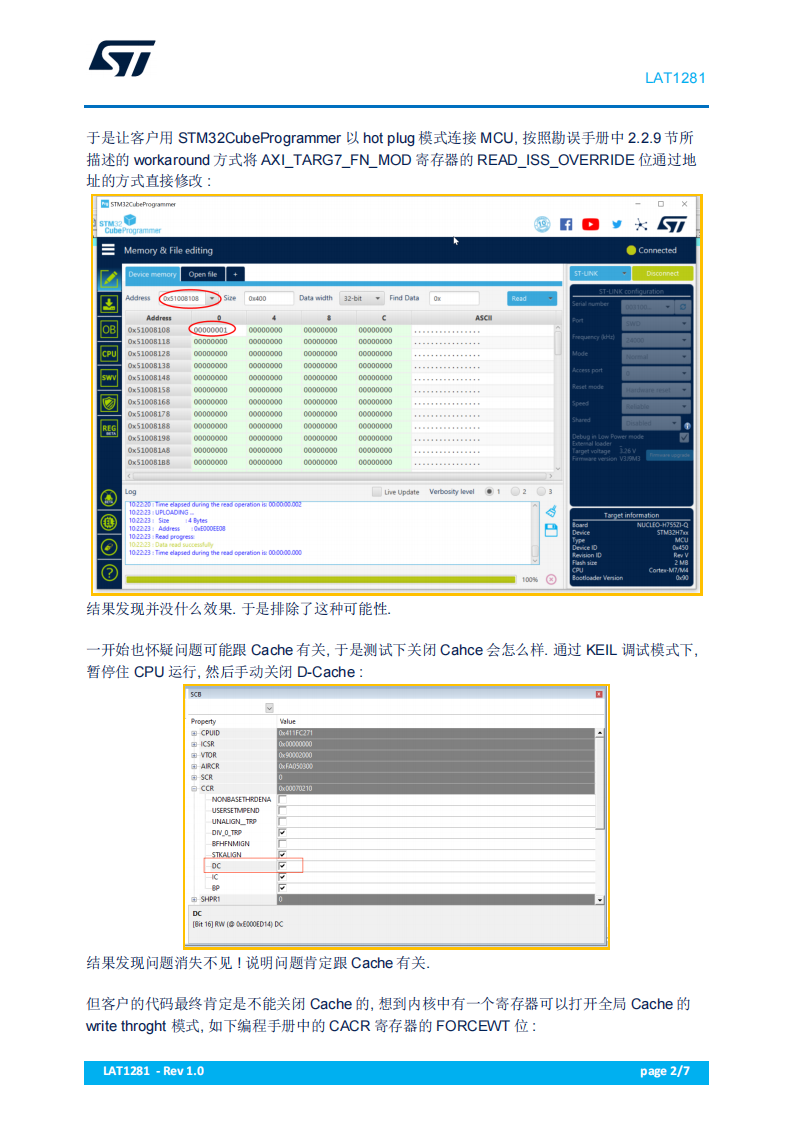Click the link/wrench sidebar icon
The height and width of the screenshot is (1122, 793).
109,547
